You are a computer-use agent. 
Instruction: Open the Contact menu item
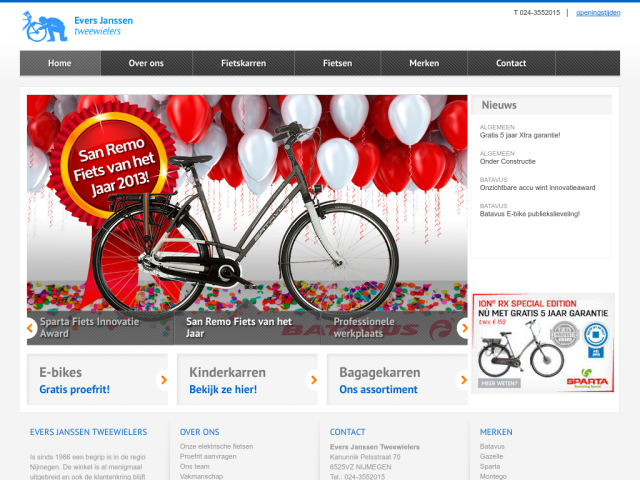pos(511,63)
